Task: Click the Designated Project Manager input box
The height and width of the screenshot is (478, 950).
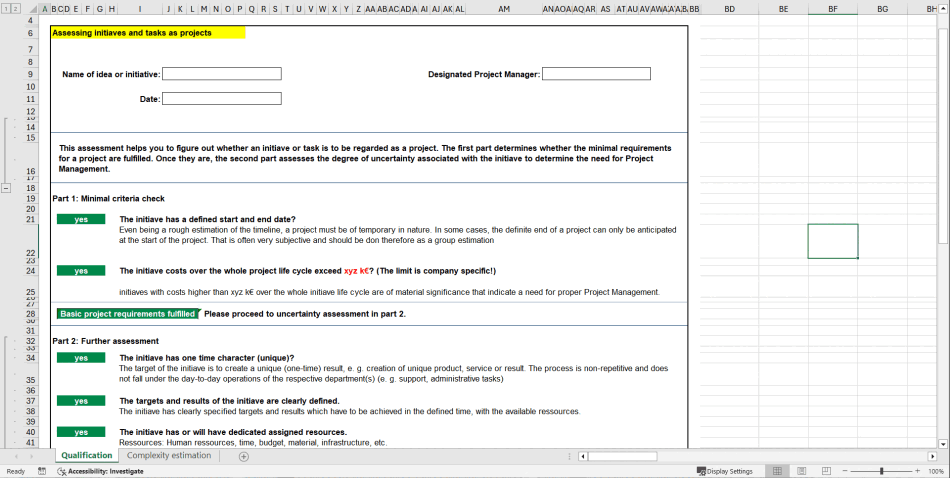Action: tap(596, 74)
